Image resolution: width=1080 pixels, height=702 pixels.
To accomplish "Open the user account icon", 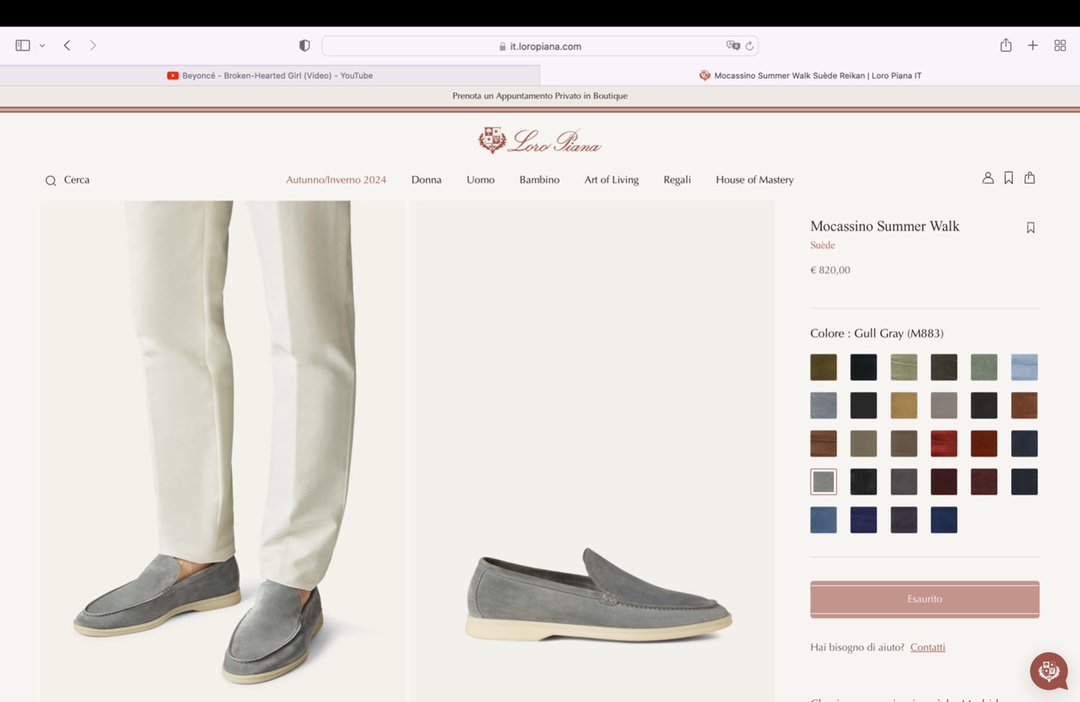I will [988, 178].
